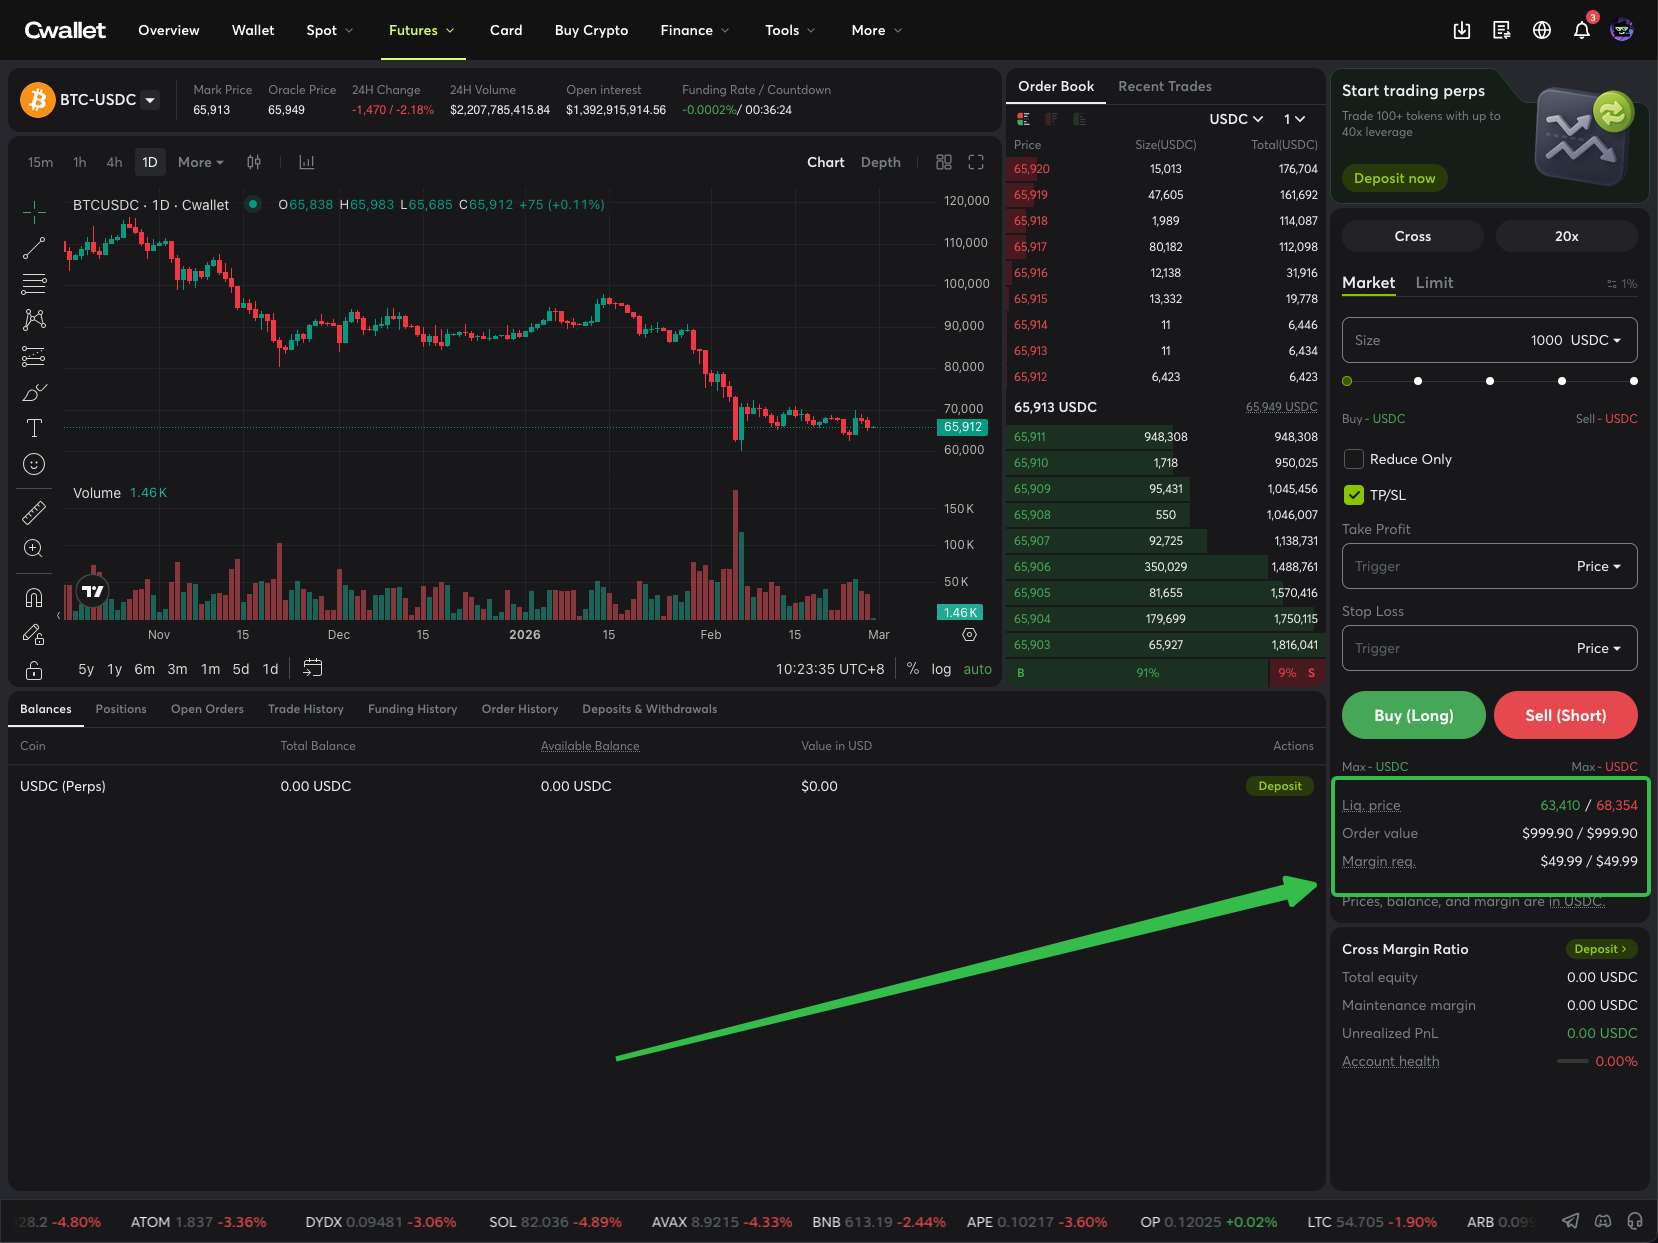Switch to the Recent Trades tab
This screenshot has width=1658, height=1243.
(x=1164, y=87)
